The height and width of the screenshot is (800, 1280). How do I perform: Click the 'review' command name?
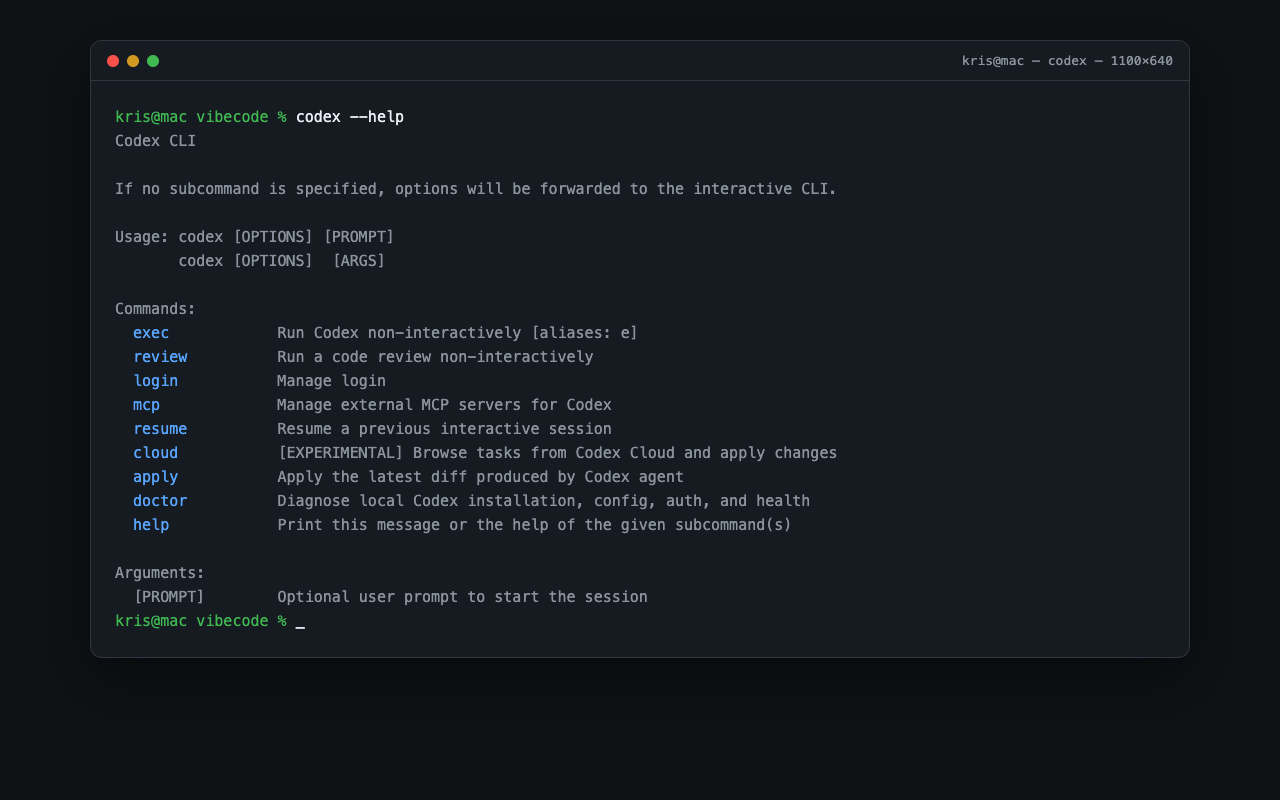(x=160, y=357)
